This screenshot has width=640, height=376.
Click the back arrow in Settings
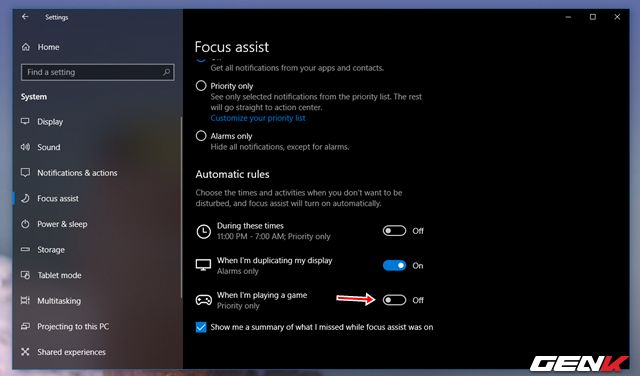click(25, 17)
